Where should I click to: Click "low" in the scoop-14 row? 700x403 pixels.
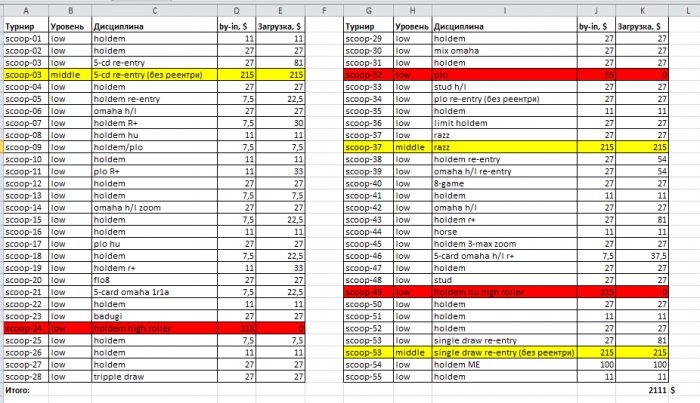tap(58, 208)
